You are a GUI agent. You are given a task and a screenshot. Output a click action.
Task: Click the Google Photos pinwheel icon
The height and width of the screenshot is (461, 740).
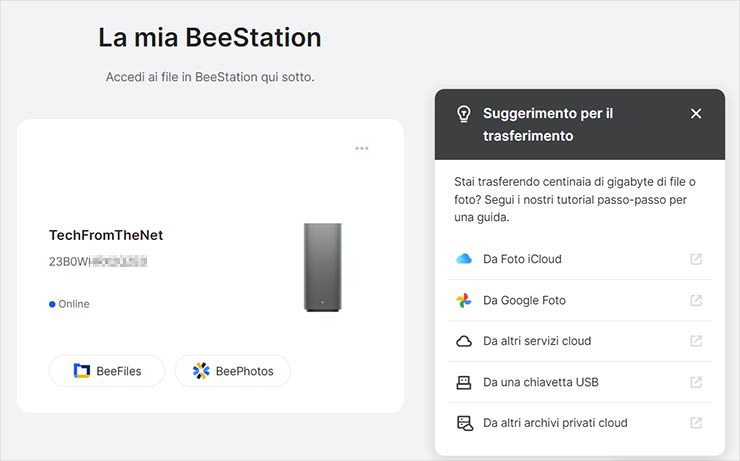(464, 300)
